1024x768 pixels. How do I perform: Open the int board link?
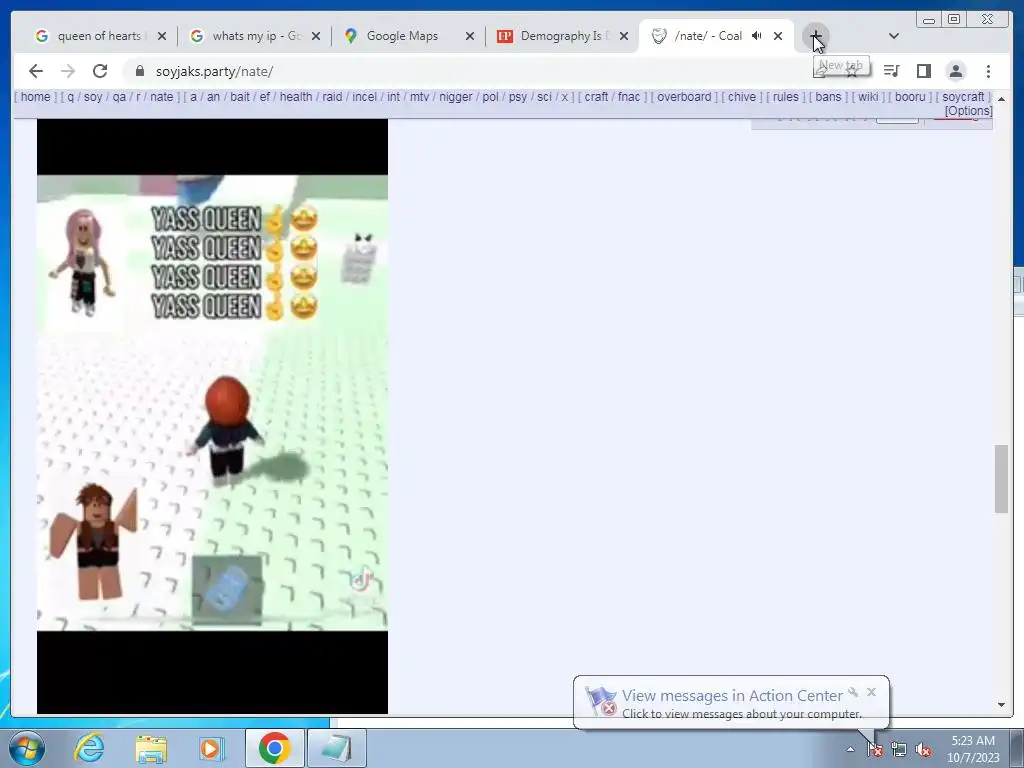tap(393, 97)
